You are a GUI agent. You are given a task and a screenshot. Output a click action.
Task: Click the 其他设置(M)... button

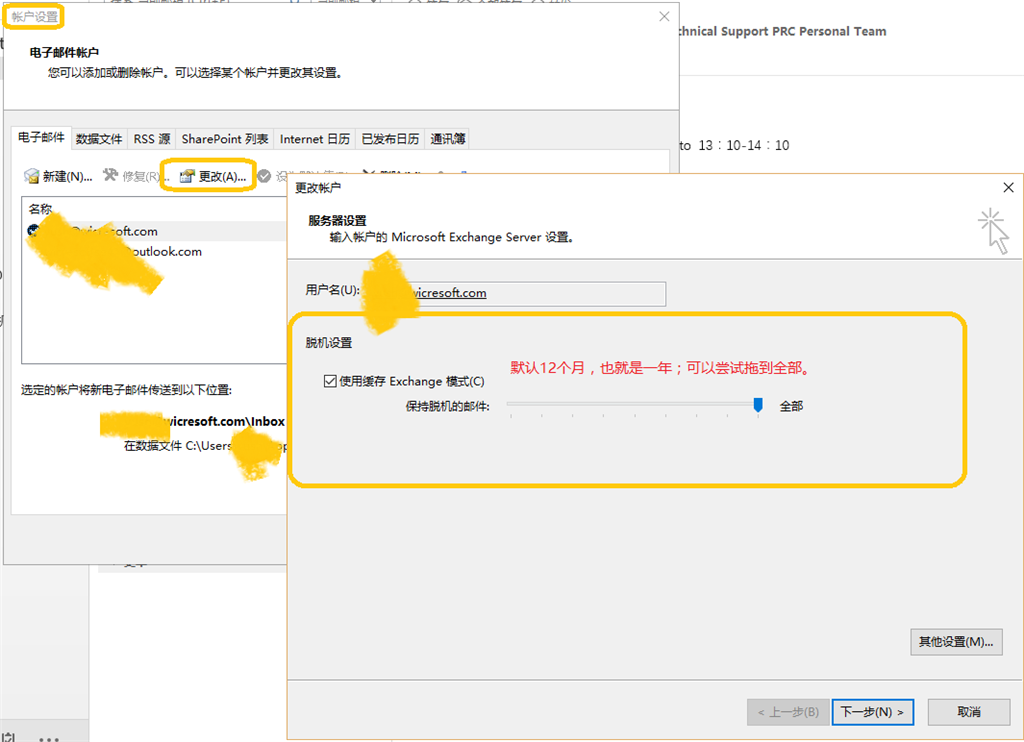click(956, 642)
